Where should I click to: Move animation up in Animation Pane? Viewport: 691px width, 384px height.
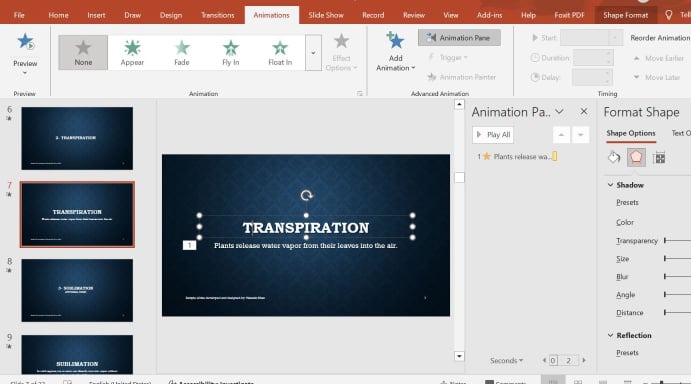coord(561,135)
